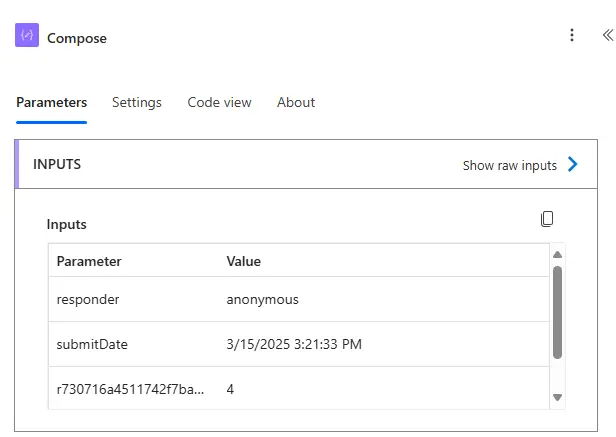
Task: Select the Parameter column header
Action: pos(89,261)
